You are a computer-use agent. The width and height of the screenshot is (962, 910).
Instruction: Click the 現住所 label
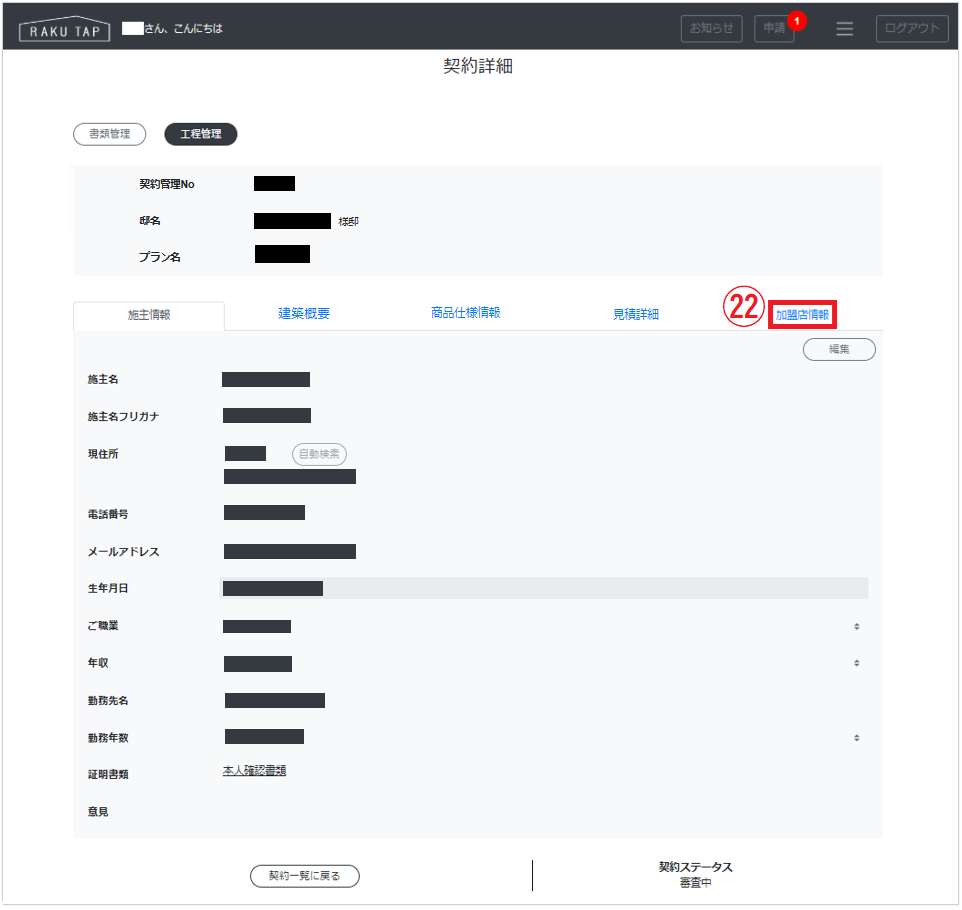(x=103, y=454)
